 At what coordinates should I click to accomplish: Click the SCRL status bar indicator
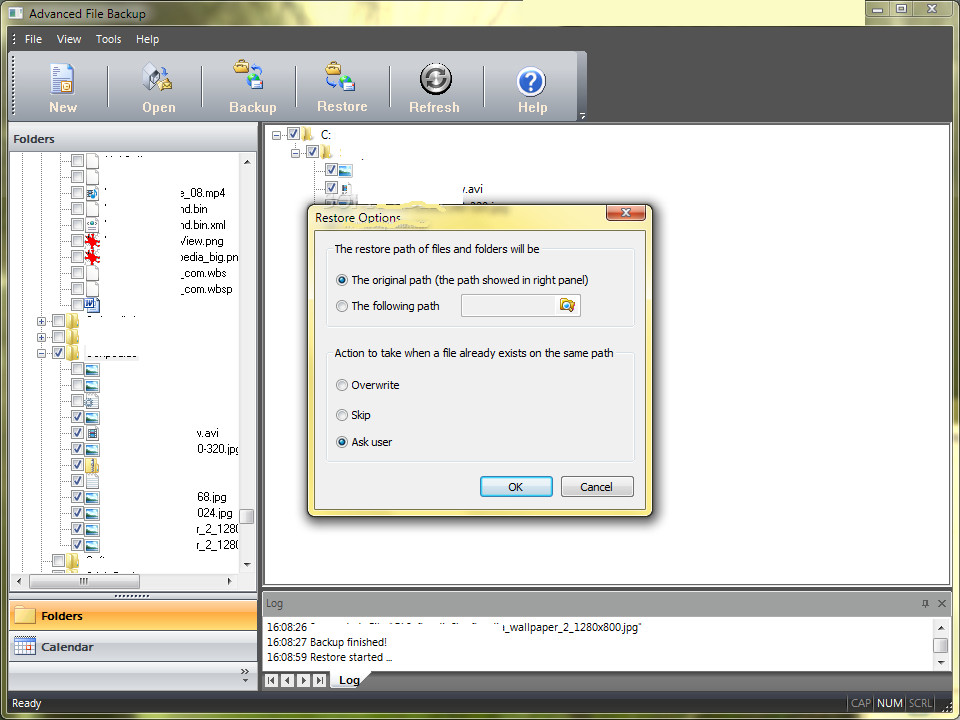click(920, 703)
